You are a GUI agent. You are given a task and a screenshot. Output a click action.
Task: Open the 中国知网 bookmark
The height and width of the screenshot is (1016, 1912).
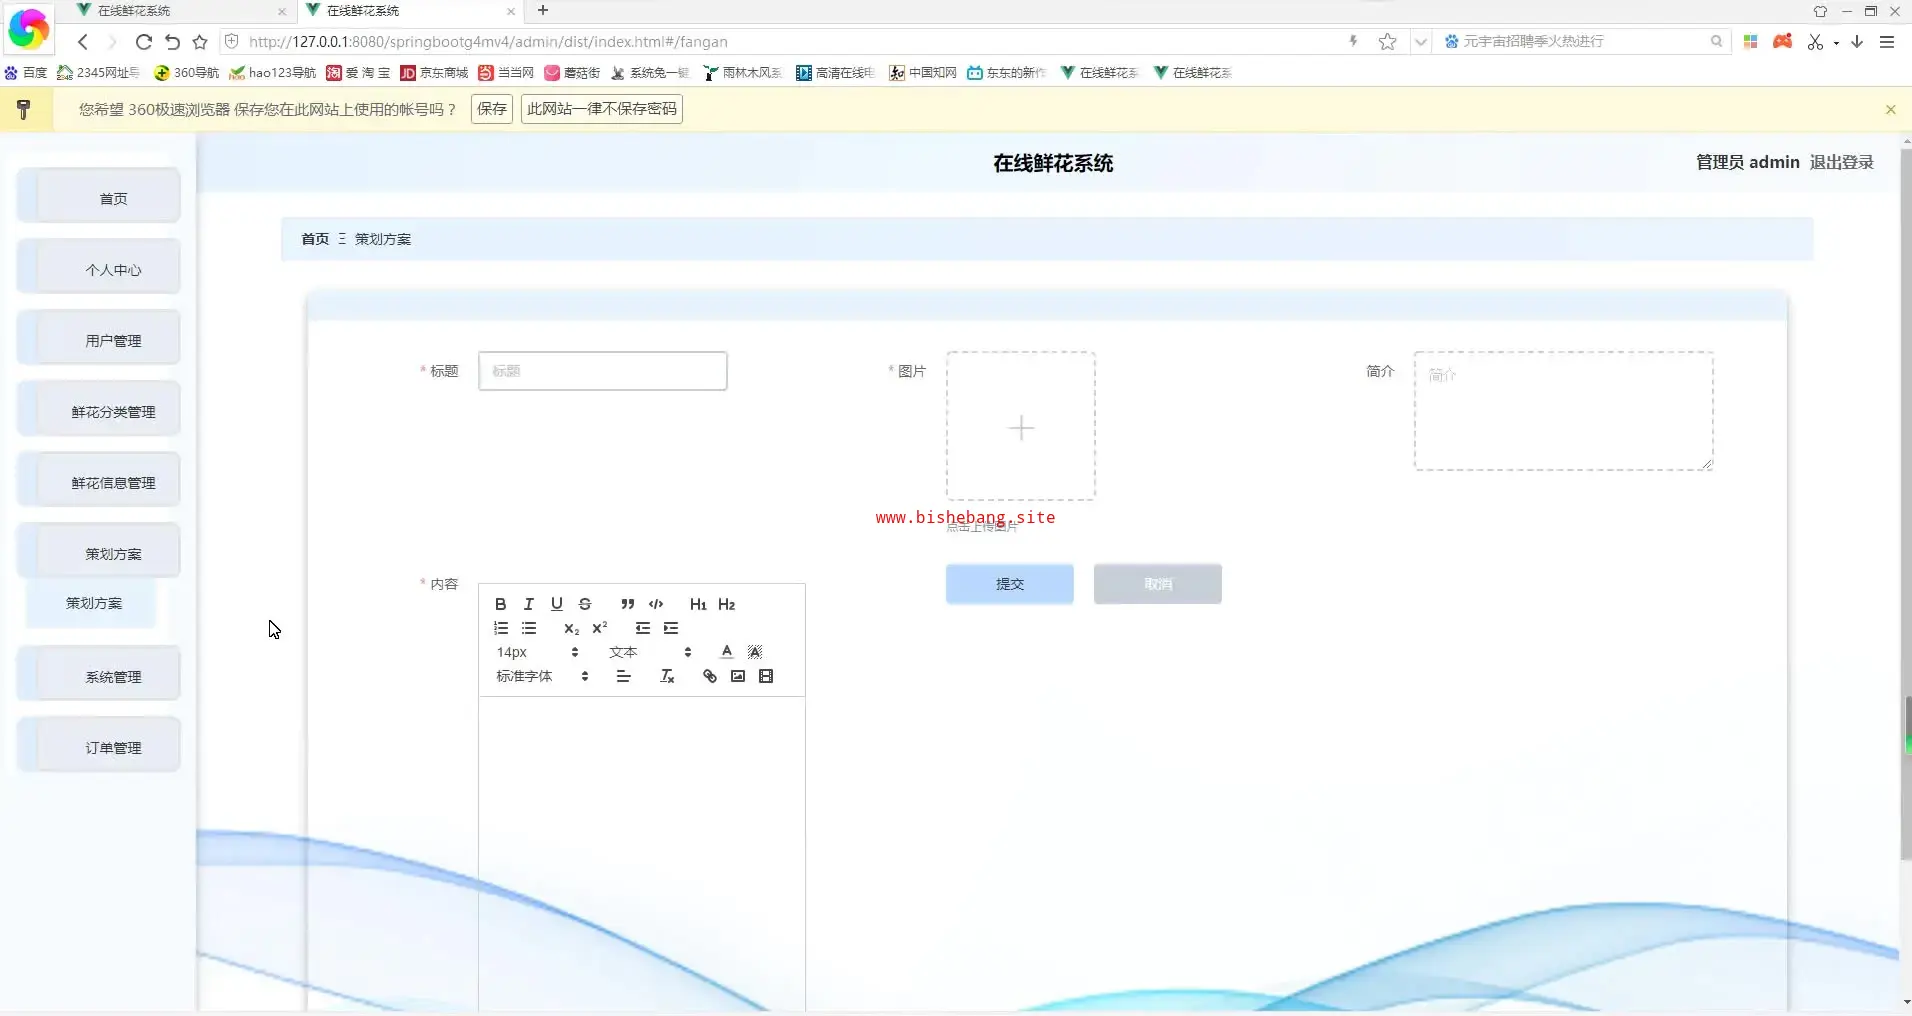pos(923,73)
